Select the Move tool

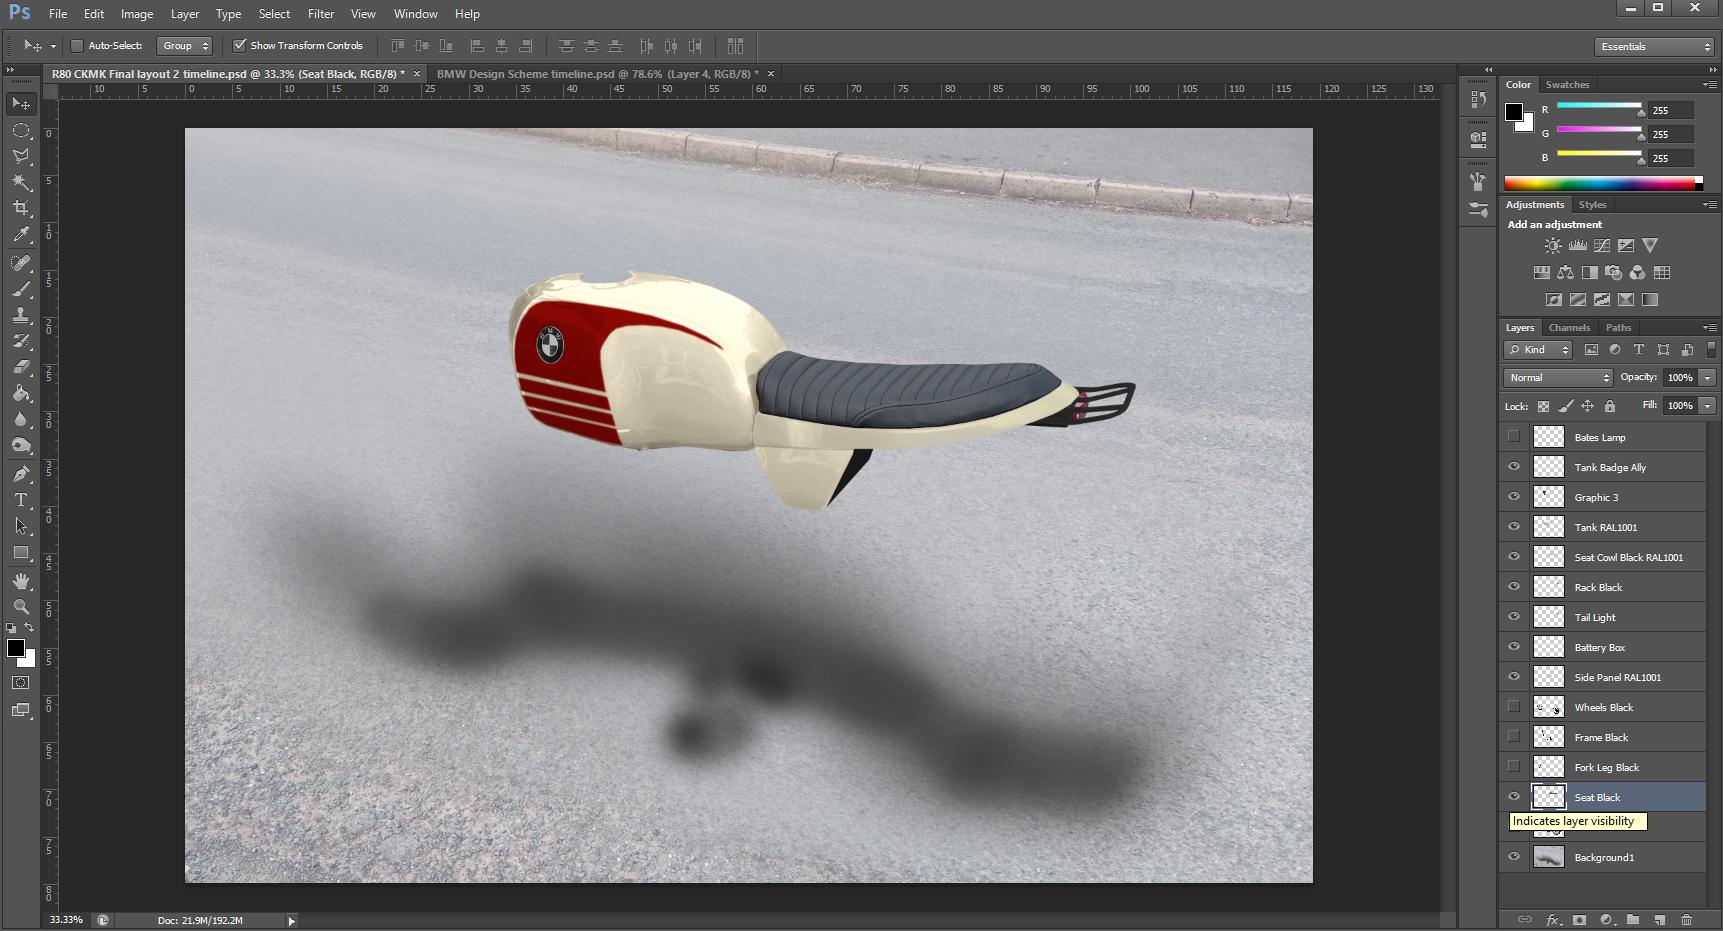[x=21, y=104]
